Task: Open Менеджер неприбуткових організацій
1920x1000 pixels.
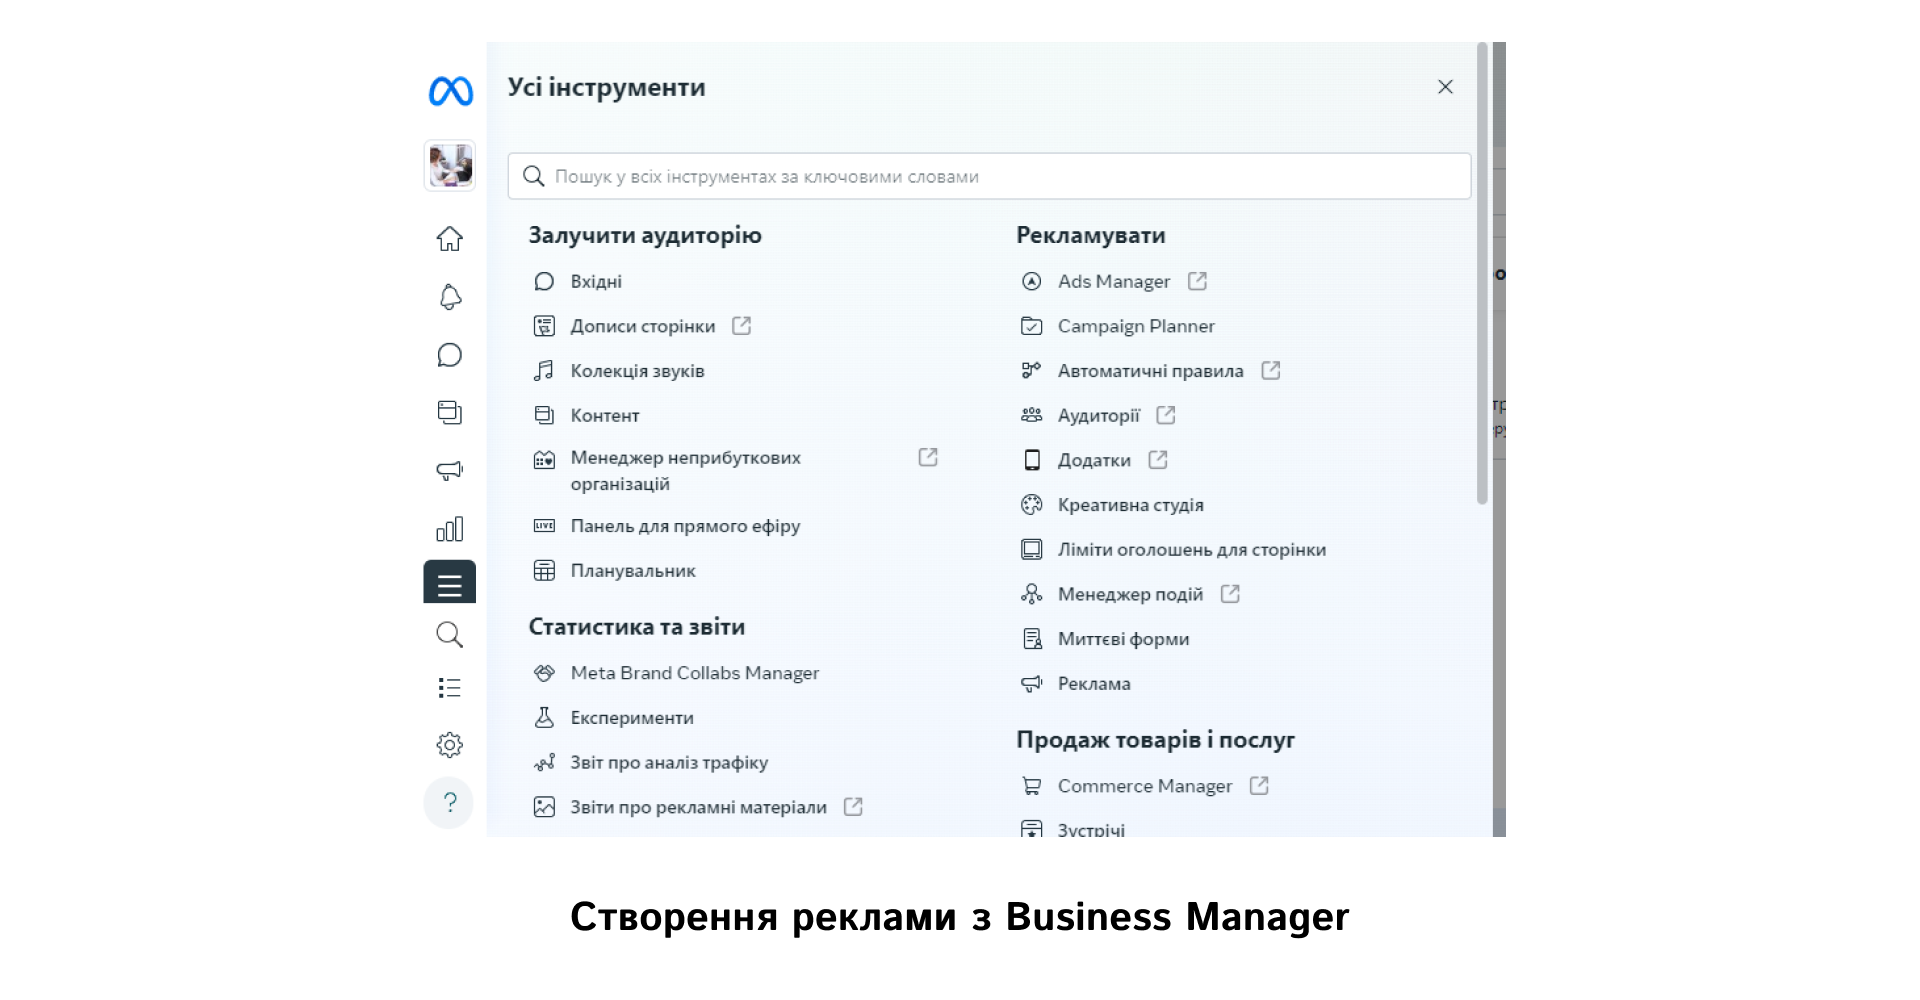Action: pos(686,471)
